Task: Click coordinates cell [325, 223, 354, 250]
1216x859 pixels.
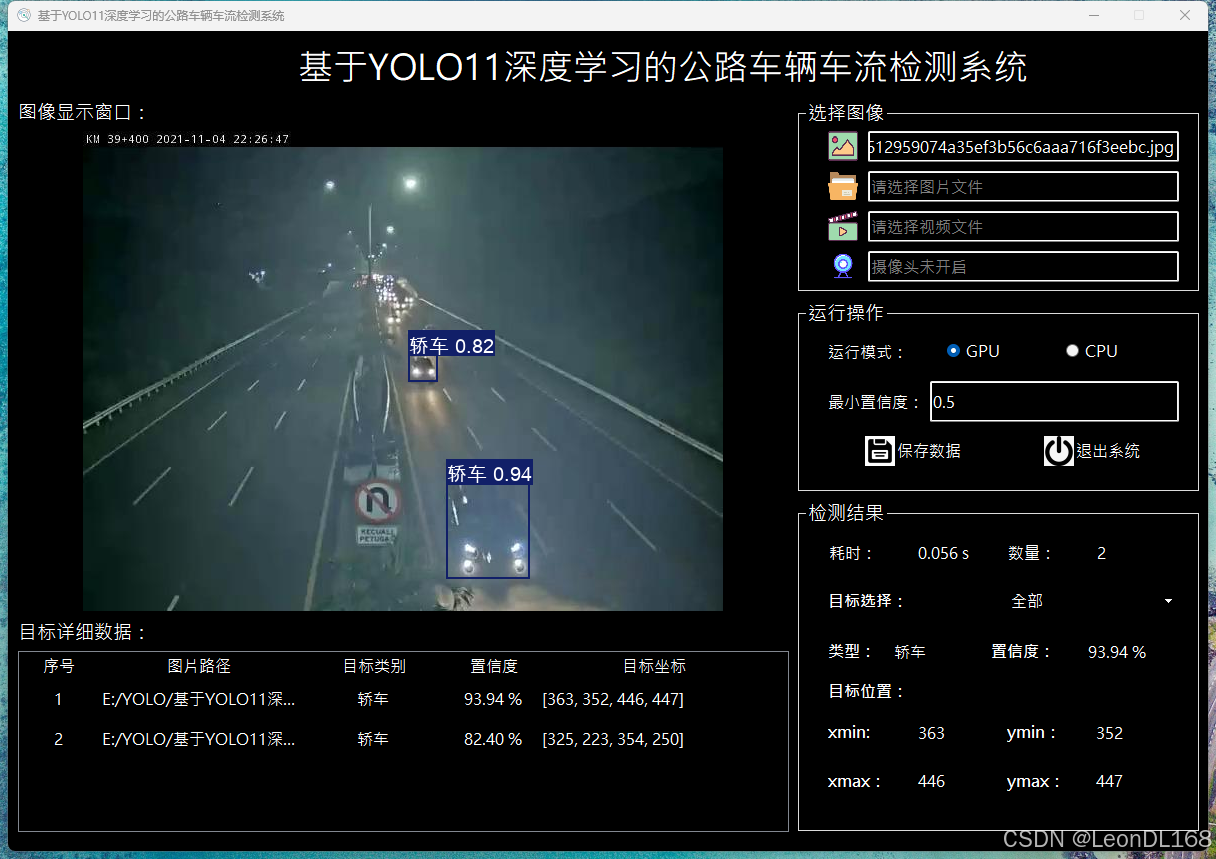Action: (613, 739)
